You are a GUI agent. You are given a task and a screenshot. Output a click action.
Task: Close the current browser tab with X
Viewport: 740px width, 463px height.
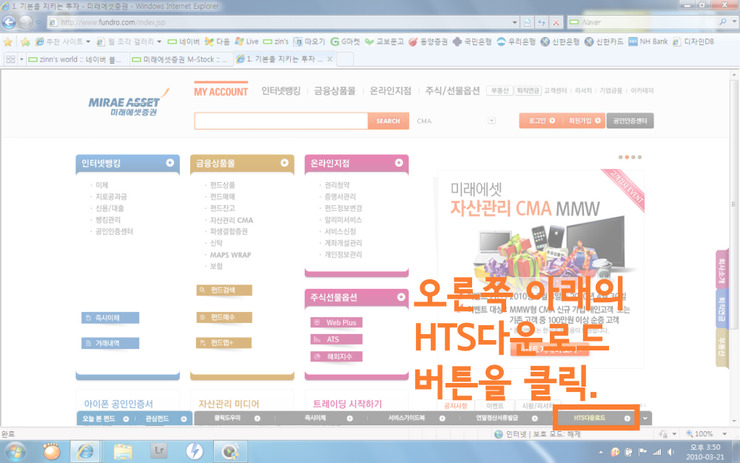click(x=330, y=59)
